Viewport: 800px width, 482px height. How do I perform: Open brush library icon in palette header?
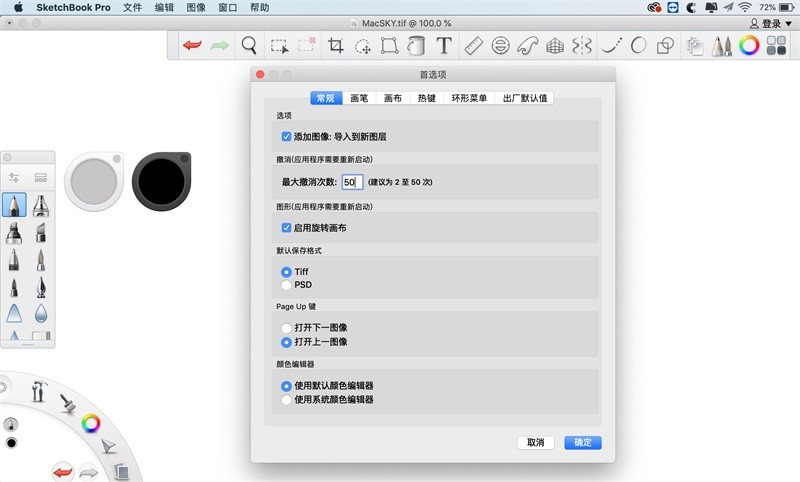(x=41, y=177)
